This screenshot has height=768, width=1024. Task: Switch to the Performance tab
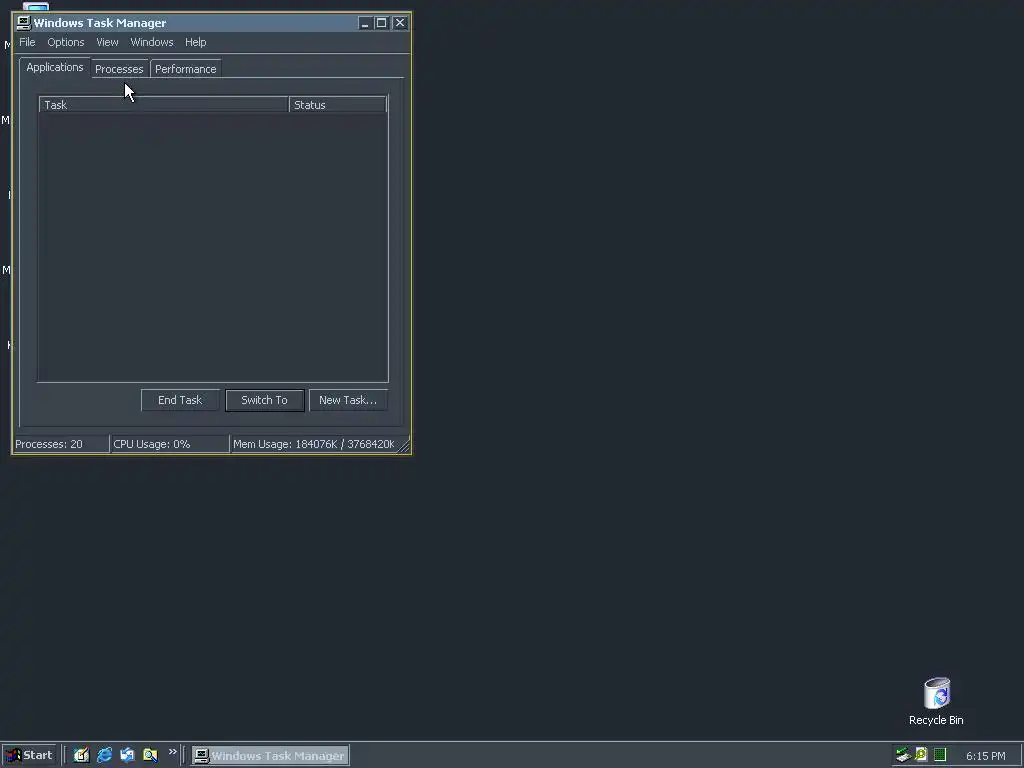click(x=185, y=69)
